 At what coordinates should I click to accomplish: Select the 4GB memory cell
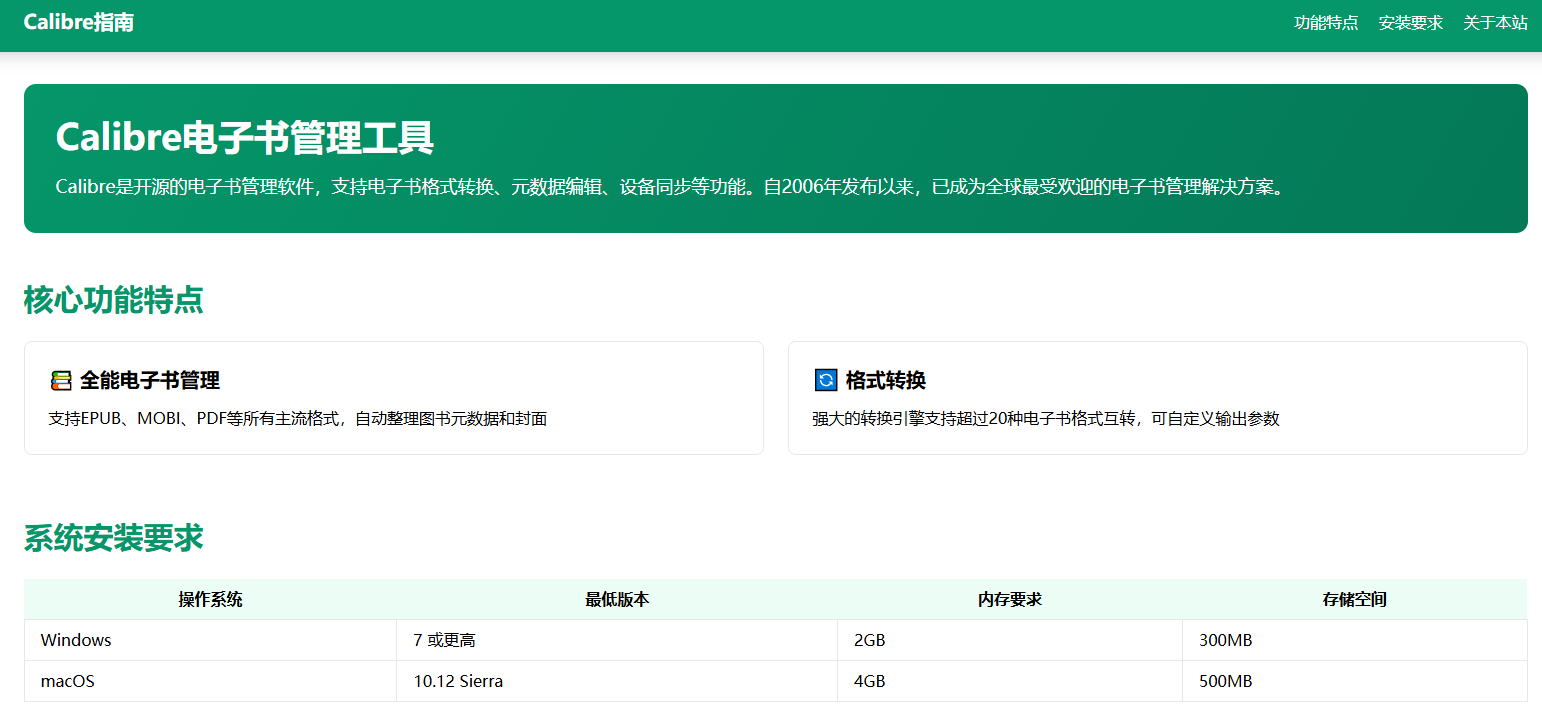tap(1010, 681)
